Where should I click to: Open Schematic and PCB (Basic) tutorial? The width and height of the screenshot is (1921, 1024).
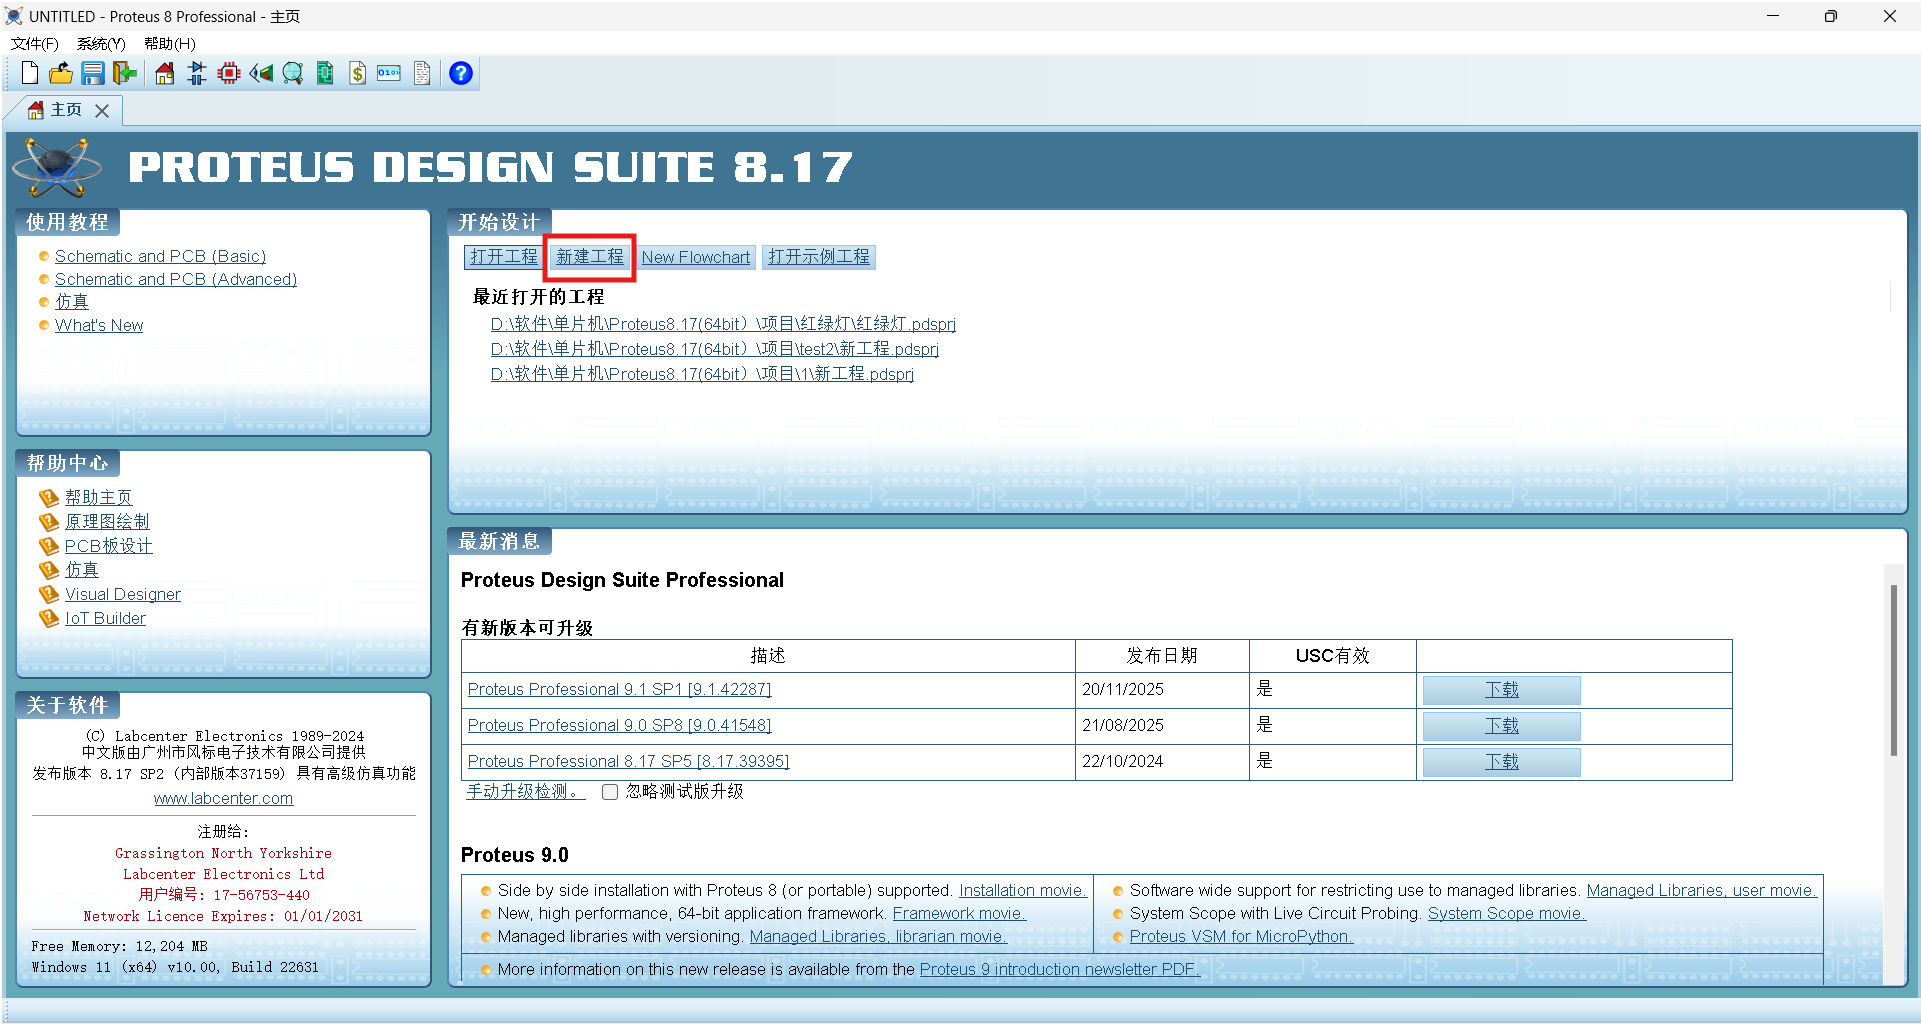pos(160,256)
